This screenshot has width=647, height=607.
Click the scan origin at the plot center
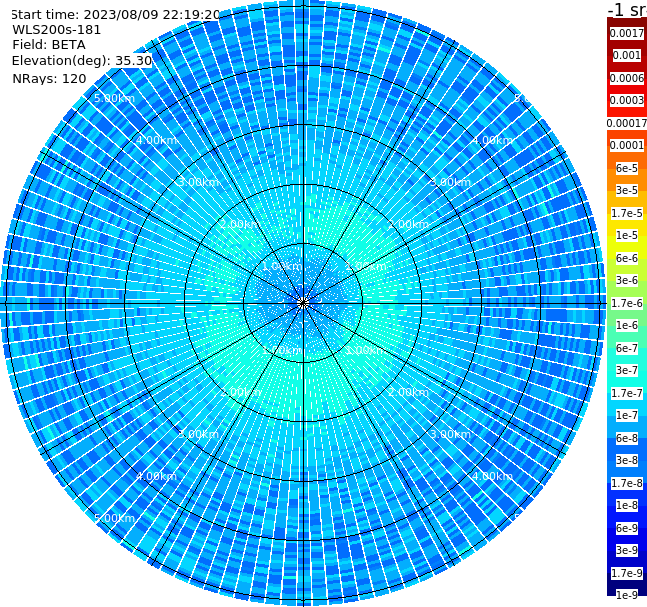pyautogui.click(x=303, y=303)
